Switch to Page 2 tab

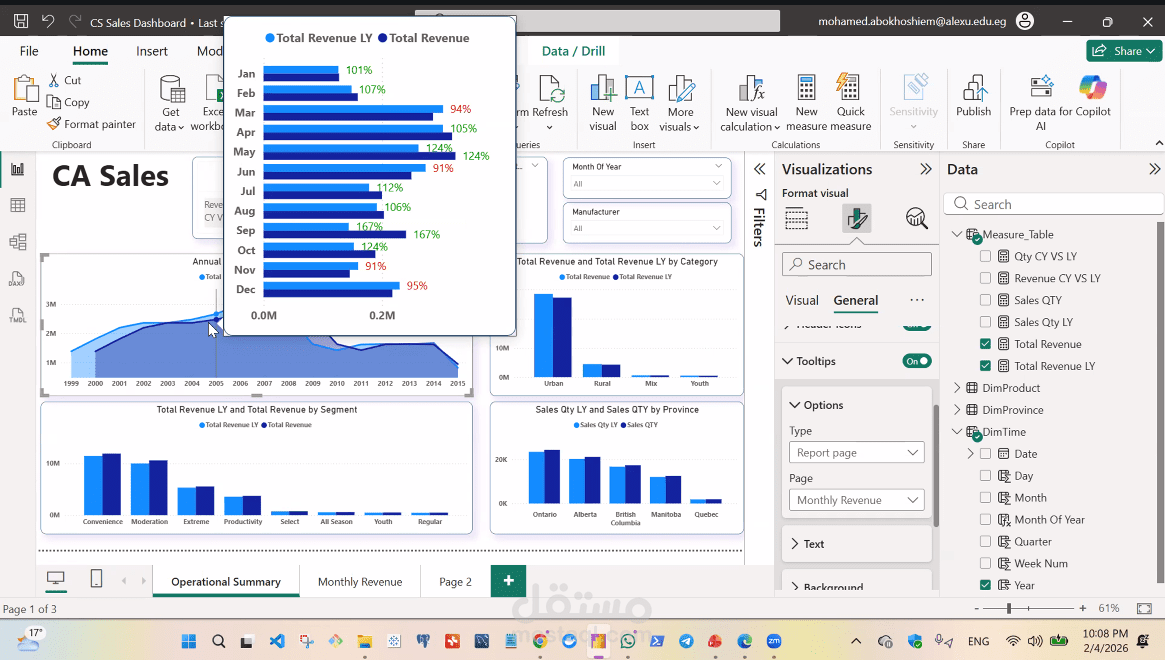(455, 582)
